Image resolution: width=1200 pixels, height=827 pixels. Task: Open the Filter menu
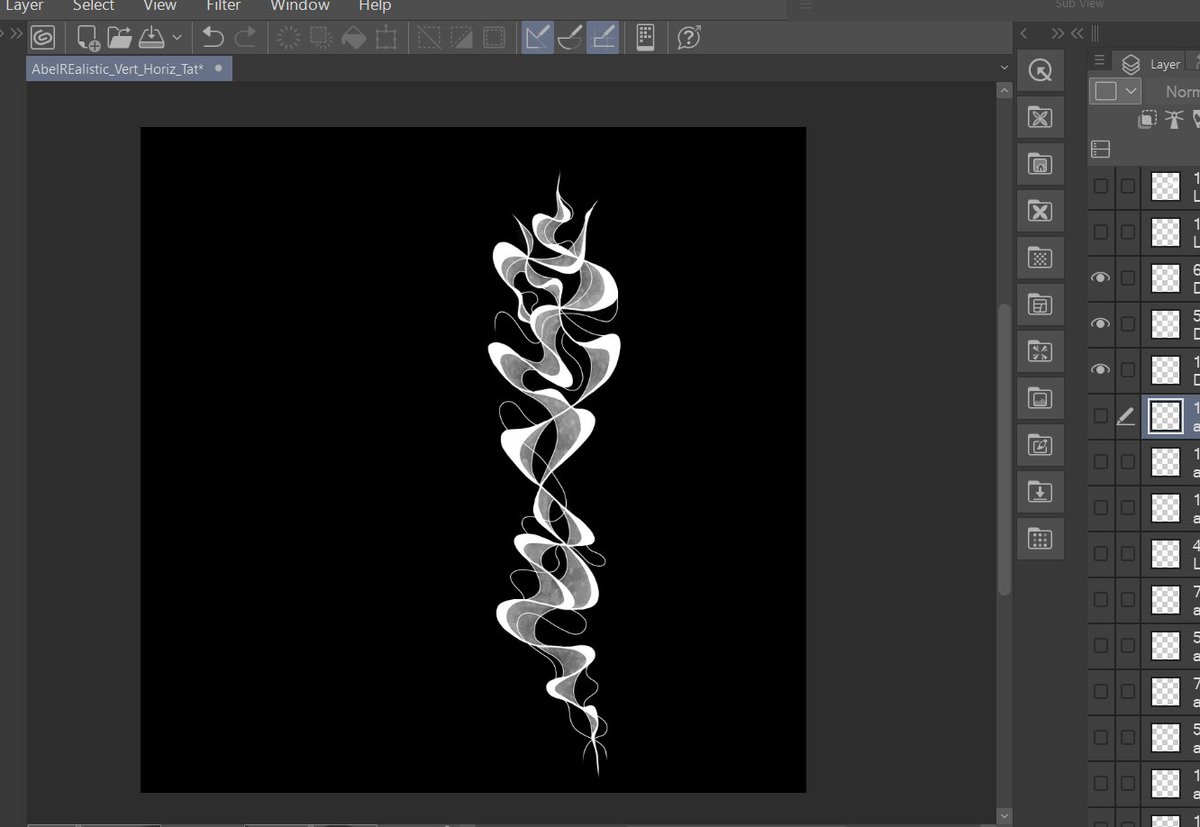coord(224,6)
